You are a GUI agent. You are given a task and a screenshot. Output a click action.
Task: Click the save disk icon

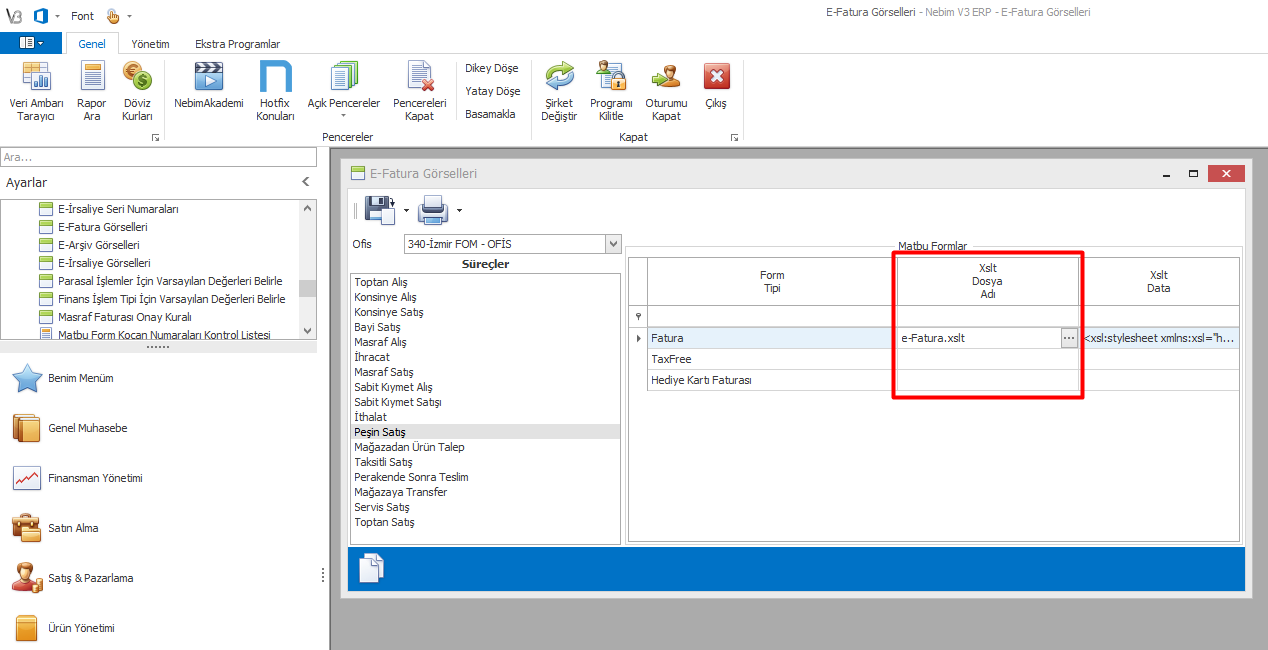(x=379, y=209)
